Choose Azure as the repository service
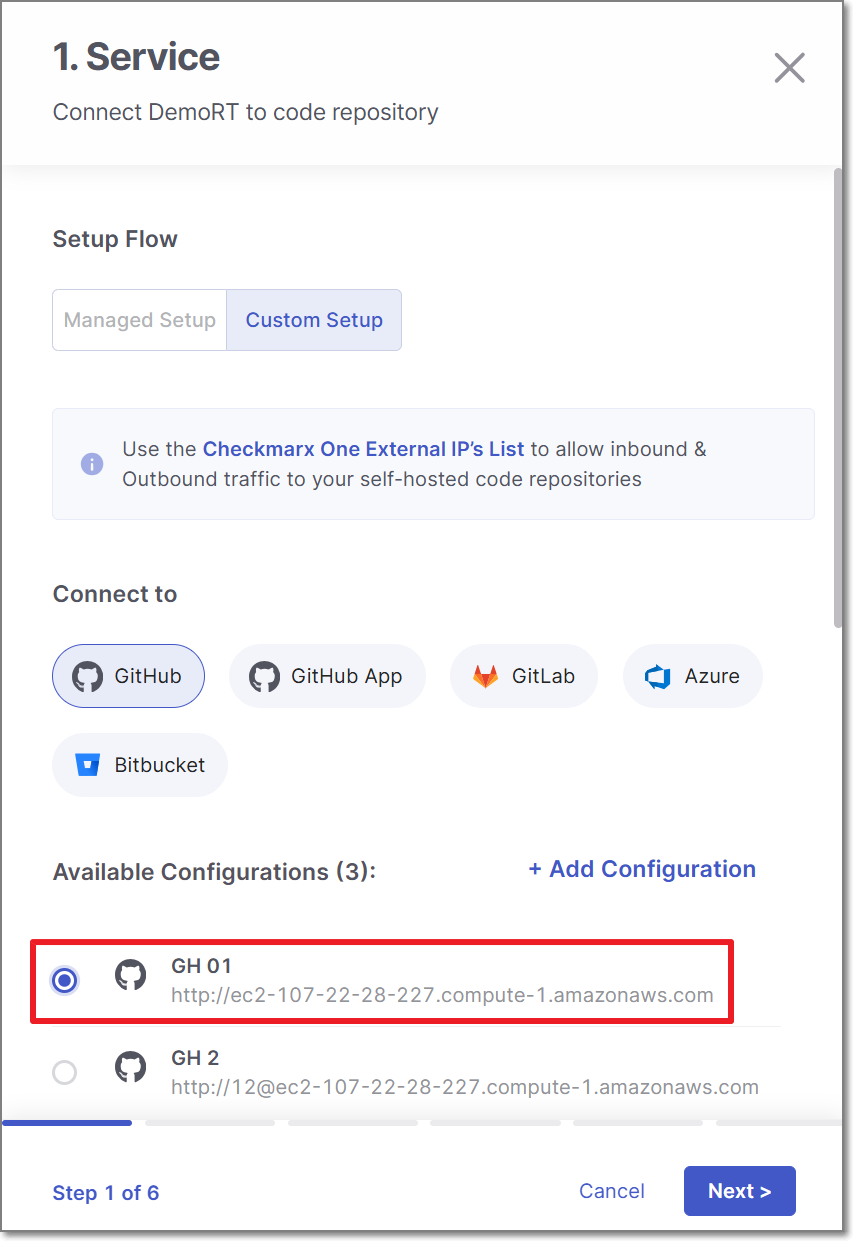This screenshot has width=853, height=1241. point(692,676)
